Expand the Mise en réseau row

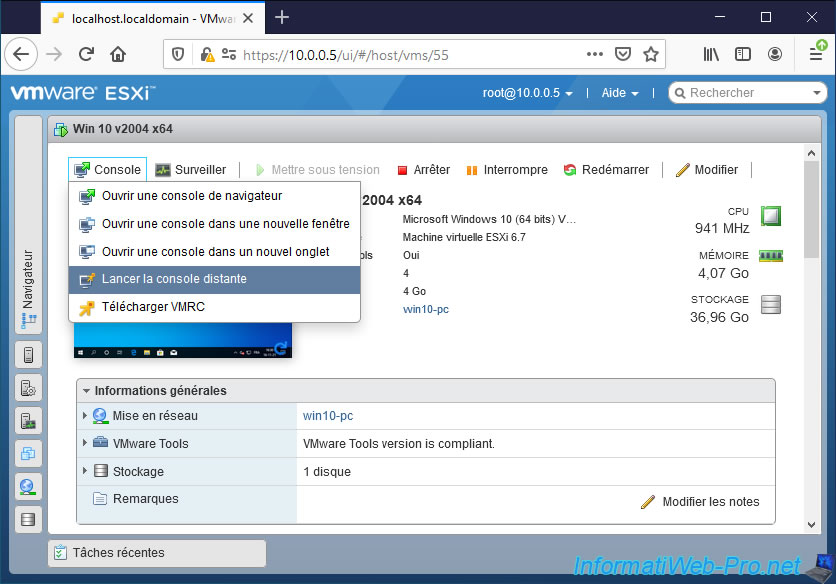pyautogui.click(x=85, y=415)
